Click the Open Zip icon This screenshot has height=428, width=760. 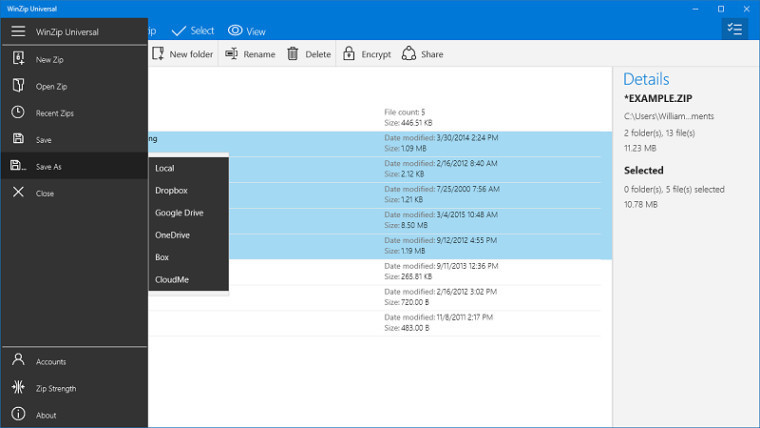(18, 85)
